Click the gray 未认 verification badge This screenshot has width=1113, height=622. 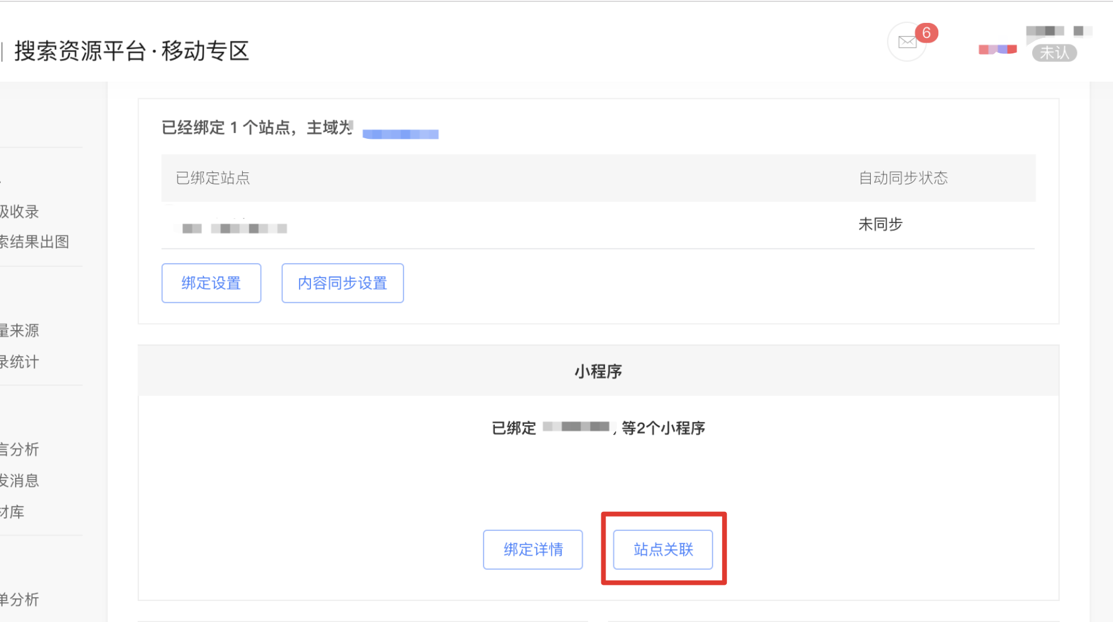click(x=1054, y=53)
